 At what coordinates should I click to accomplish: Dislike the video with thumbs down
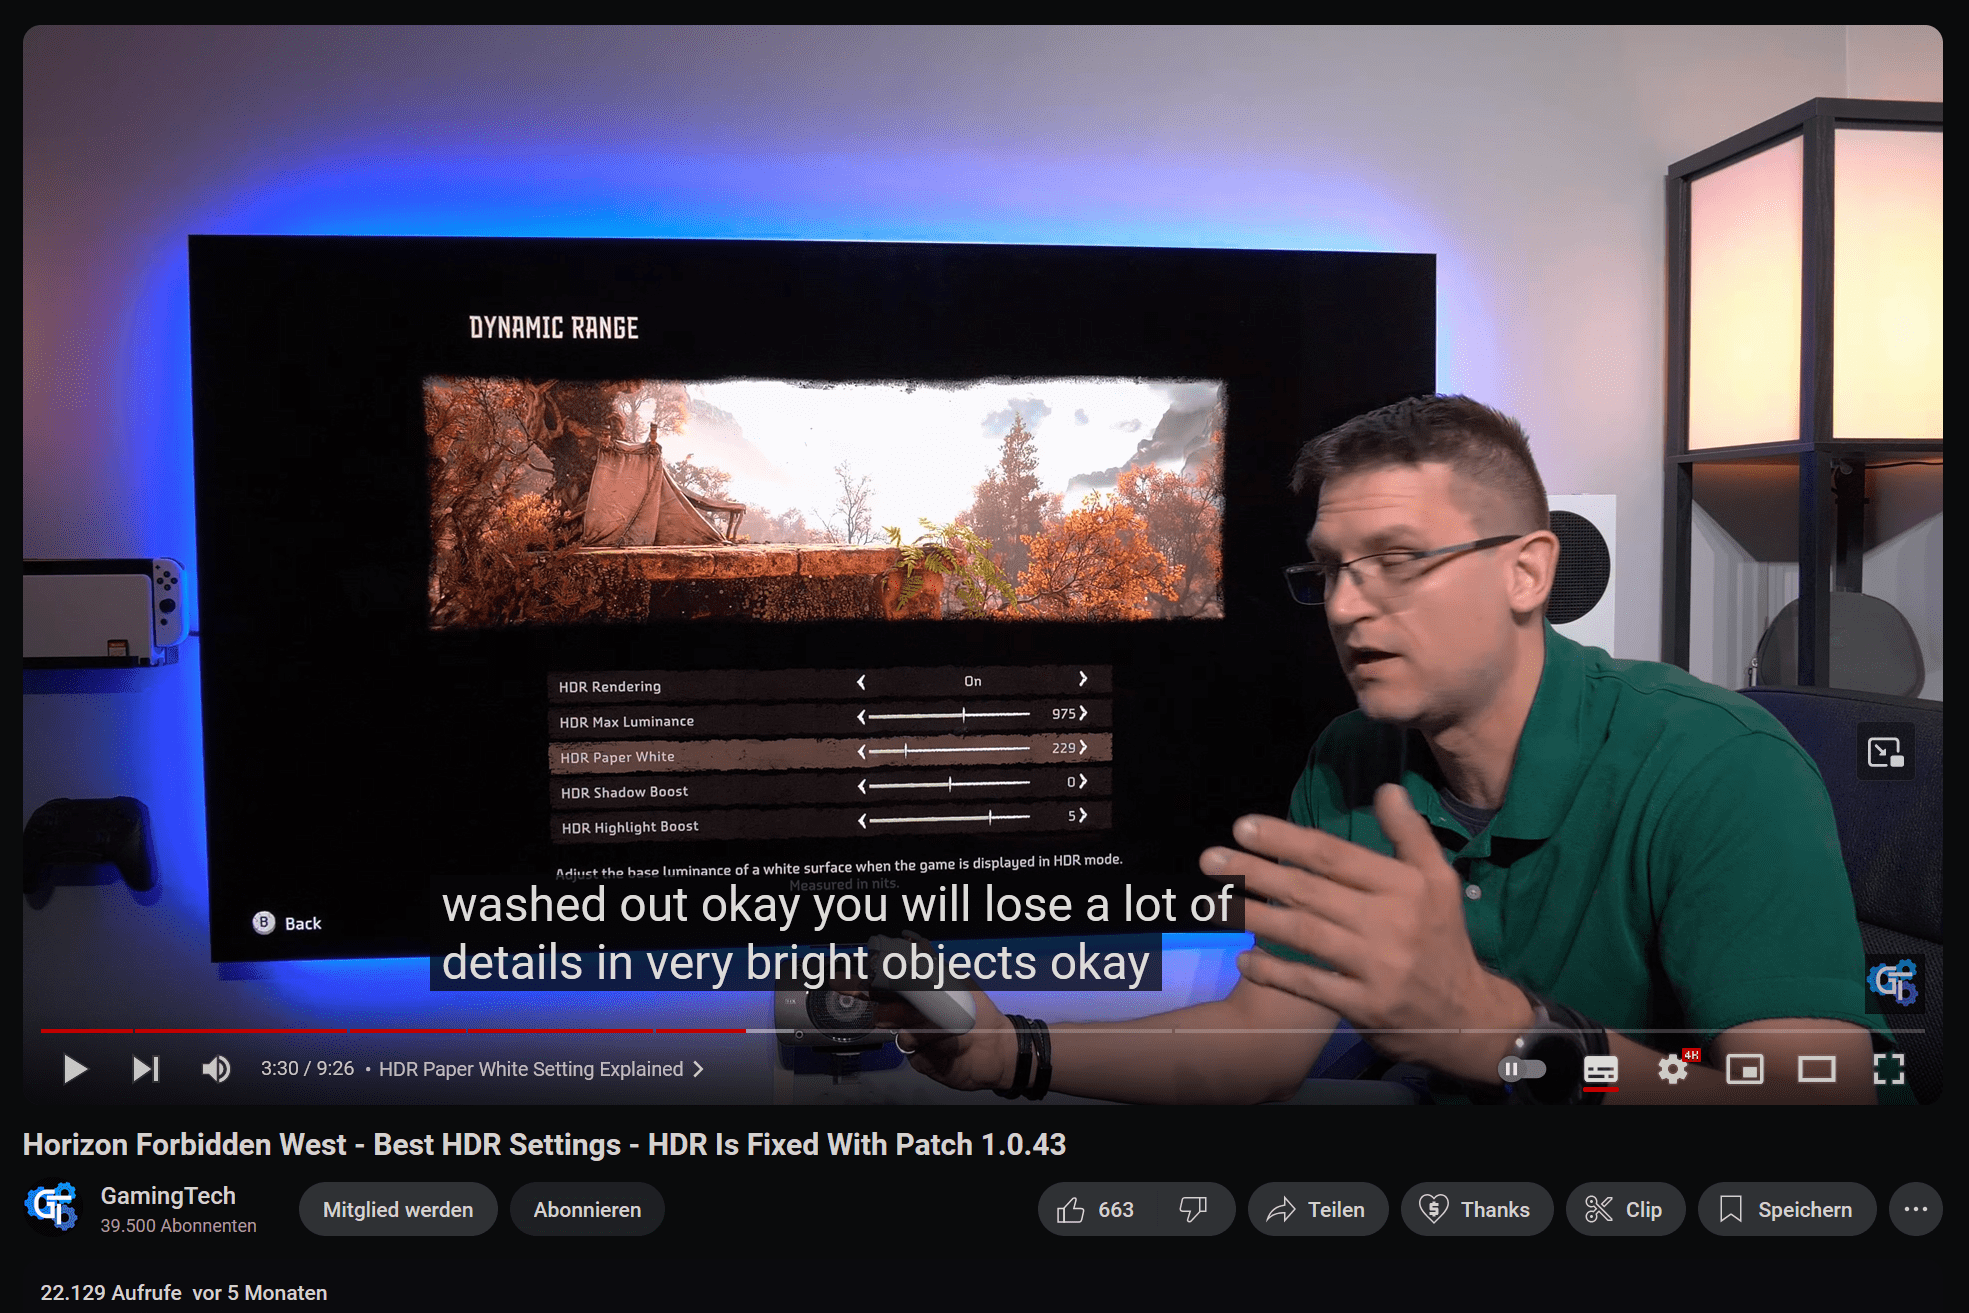[1194, 1209]
